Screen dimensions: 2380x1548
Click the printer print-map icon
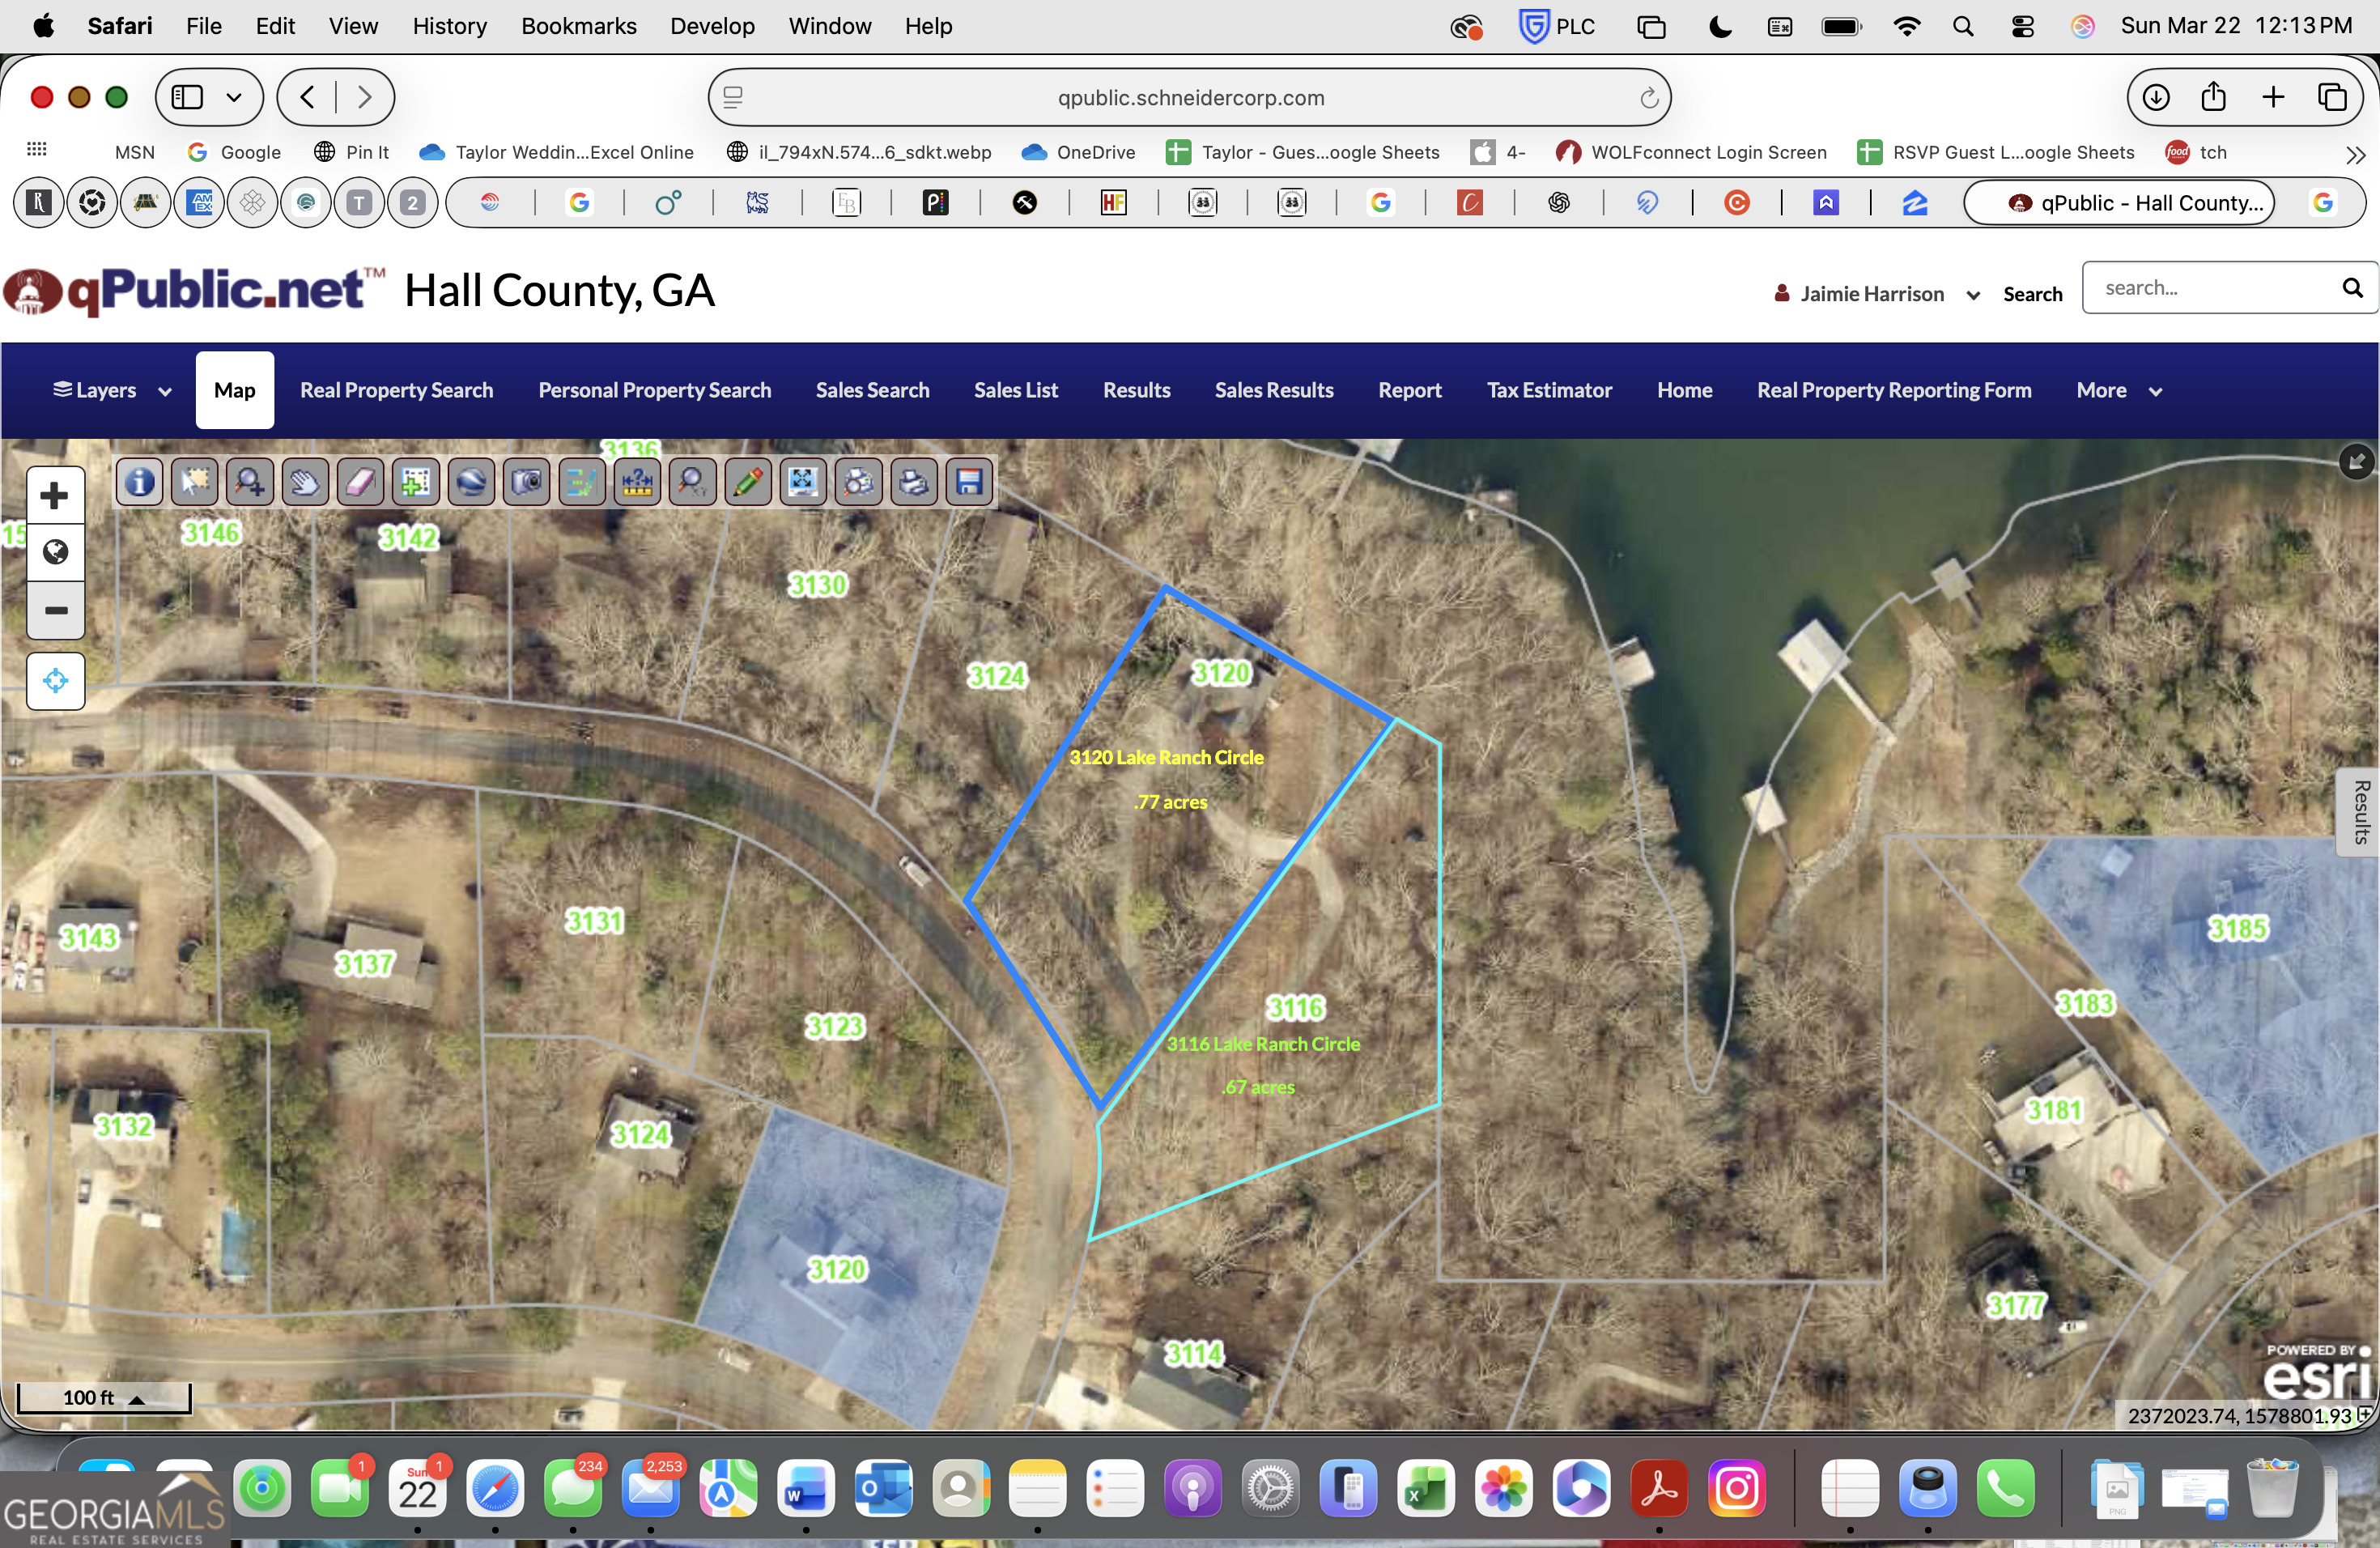[913, 483]
